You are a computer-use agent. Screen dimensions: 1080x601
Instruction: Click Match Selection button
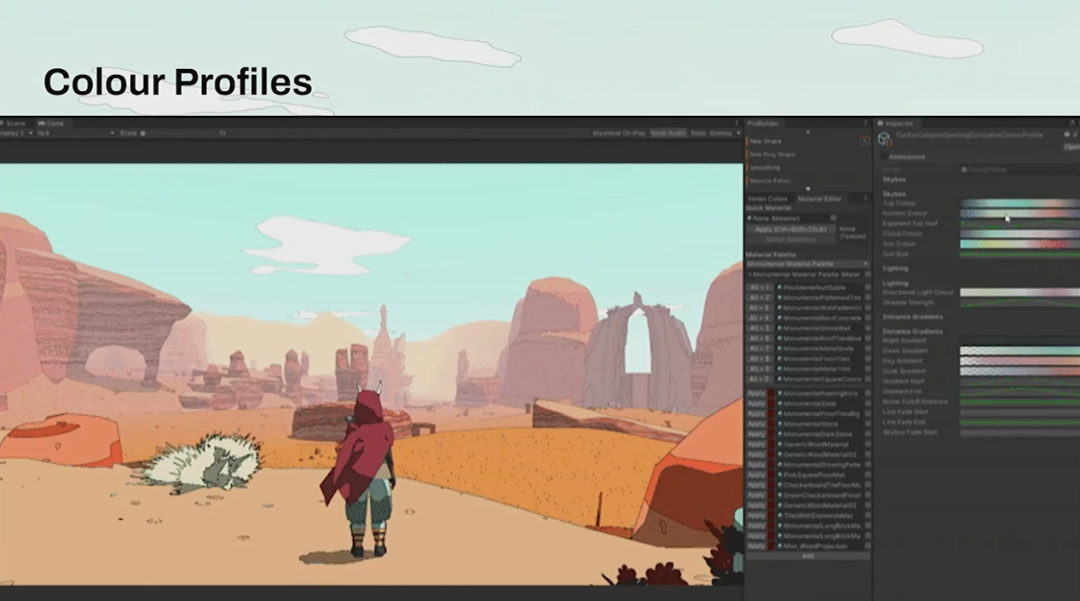coord(791,240)
